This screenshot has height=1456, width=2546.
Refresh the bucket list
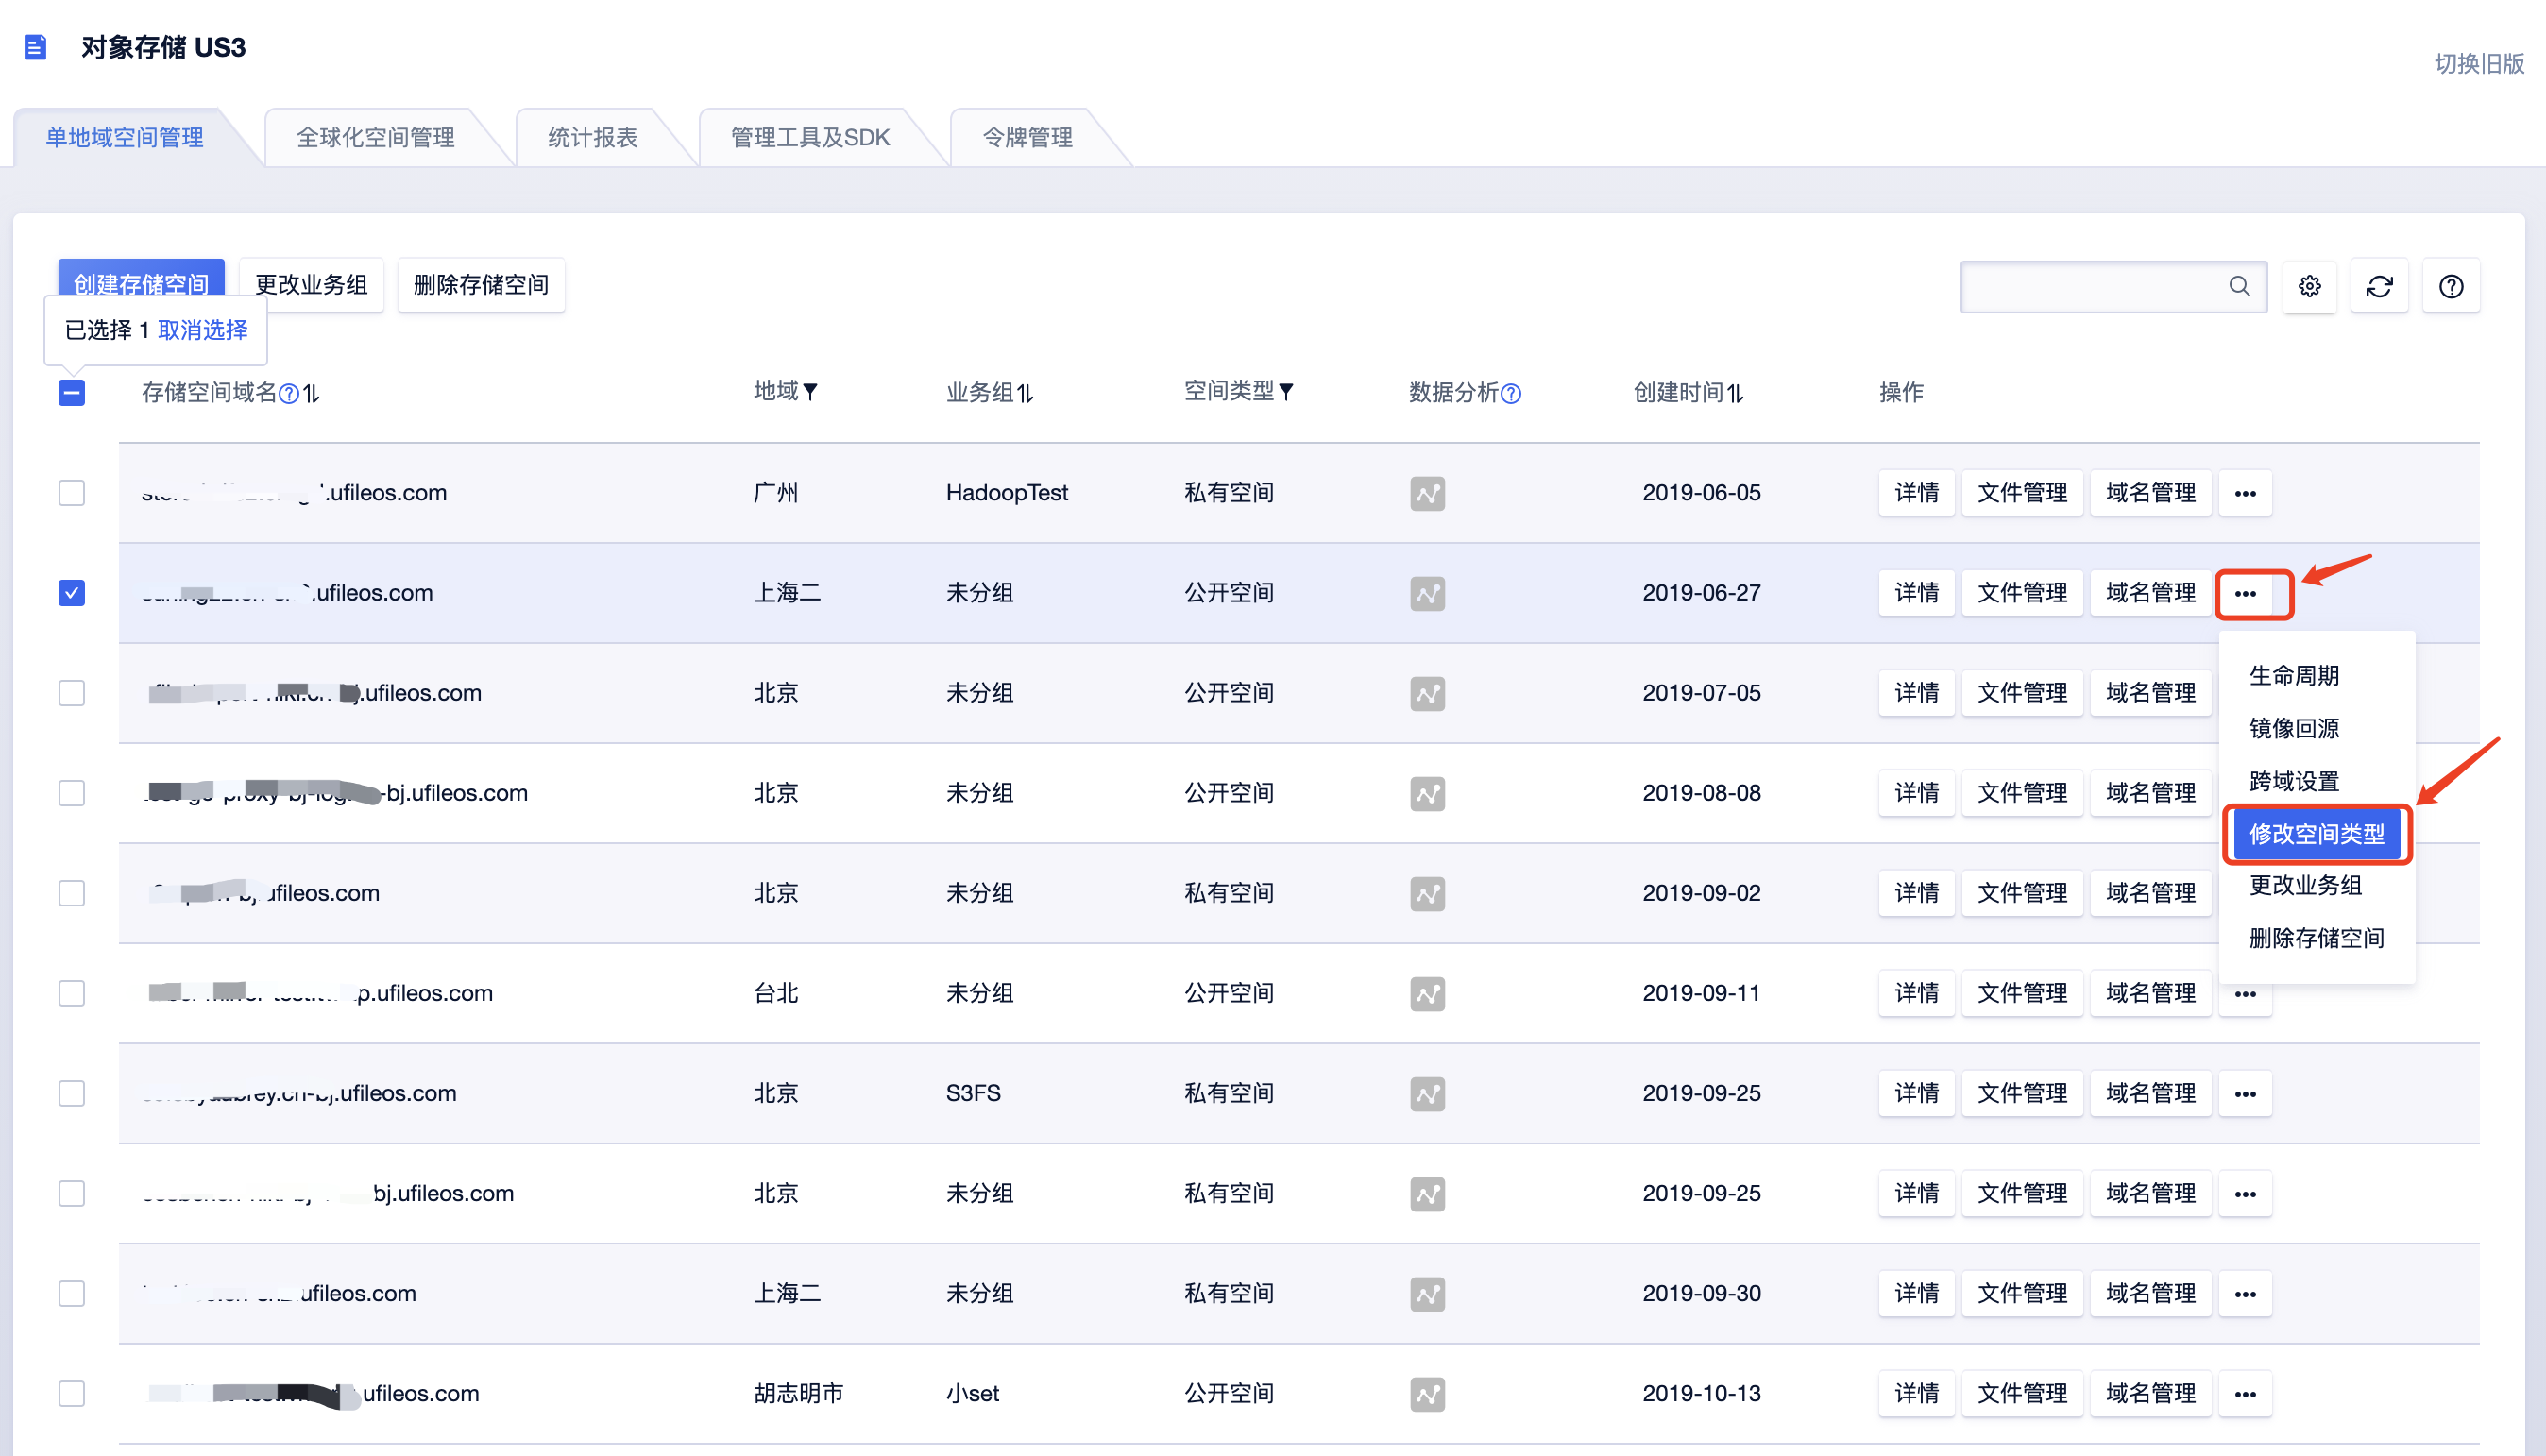(x=2379, y=287)
